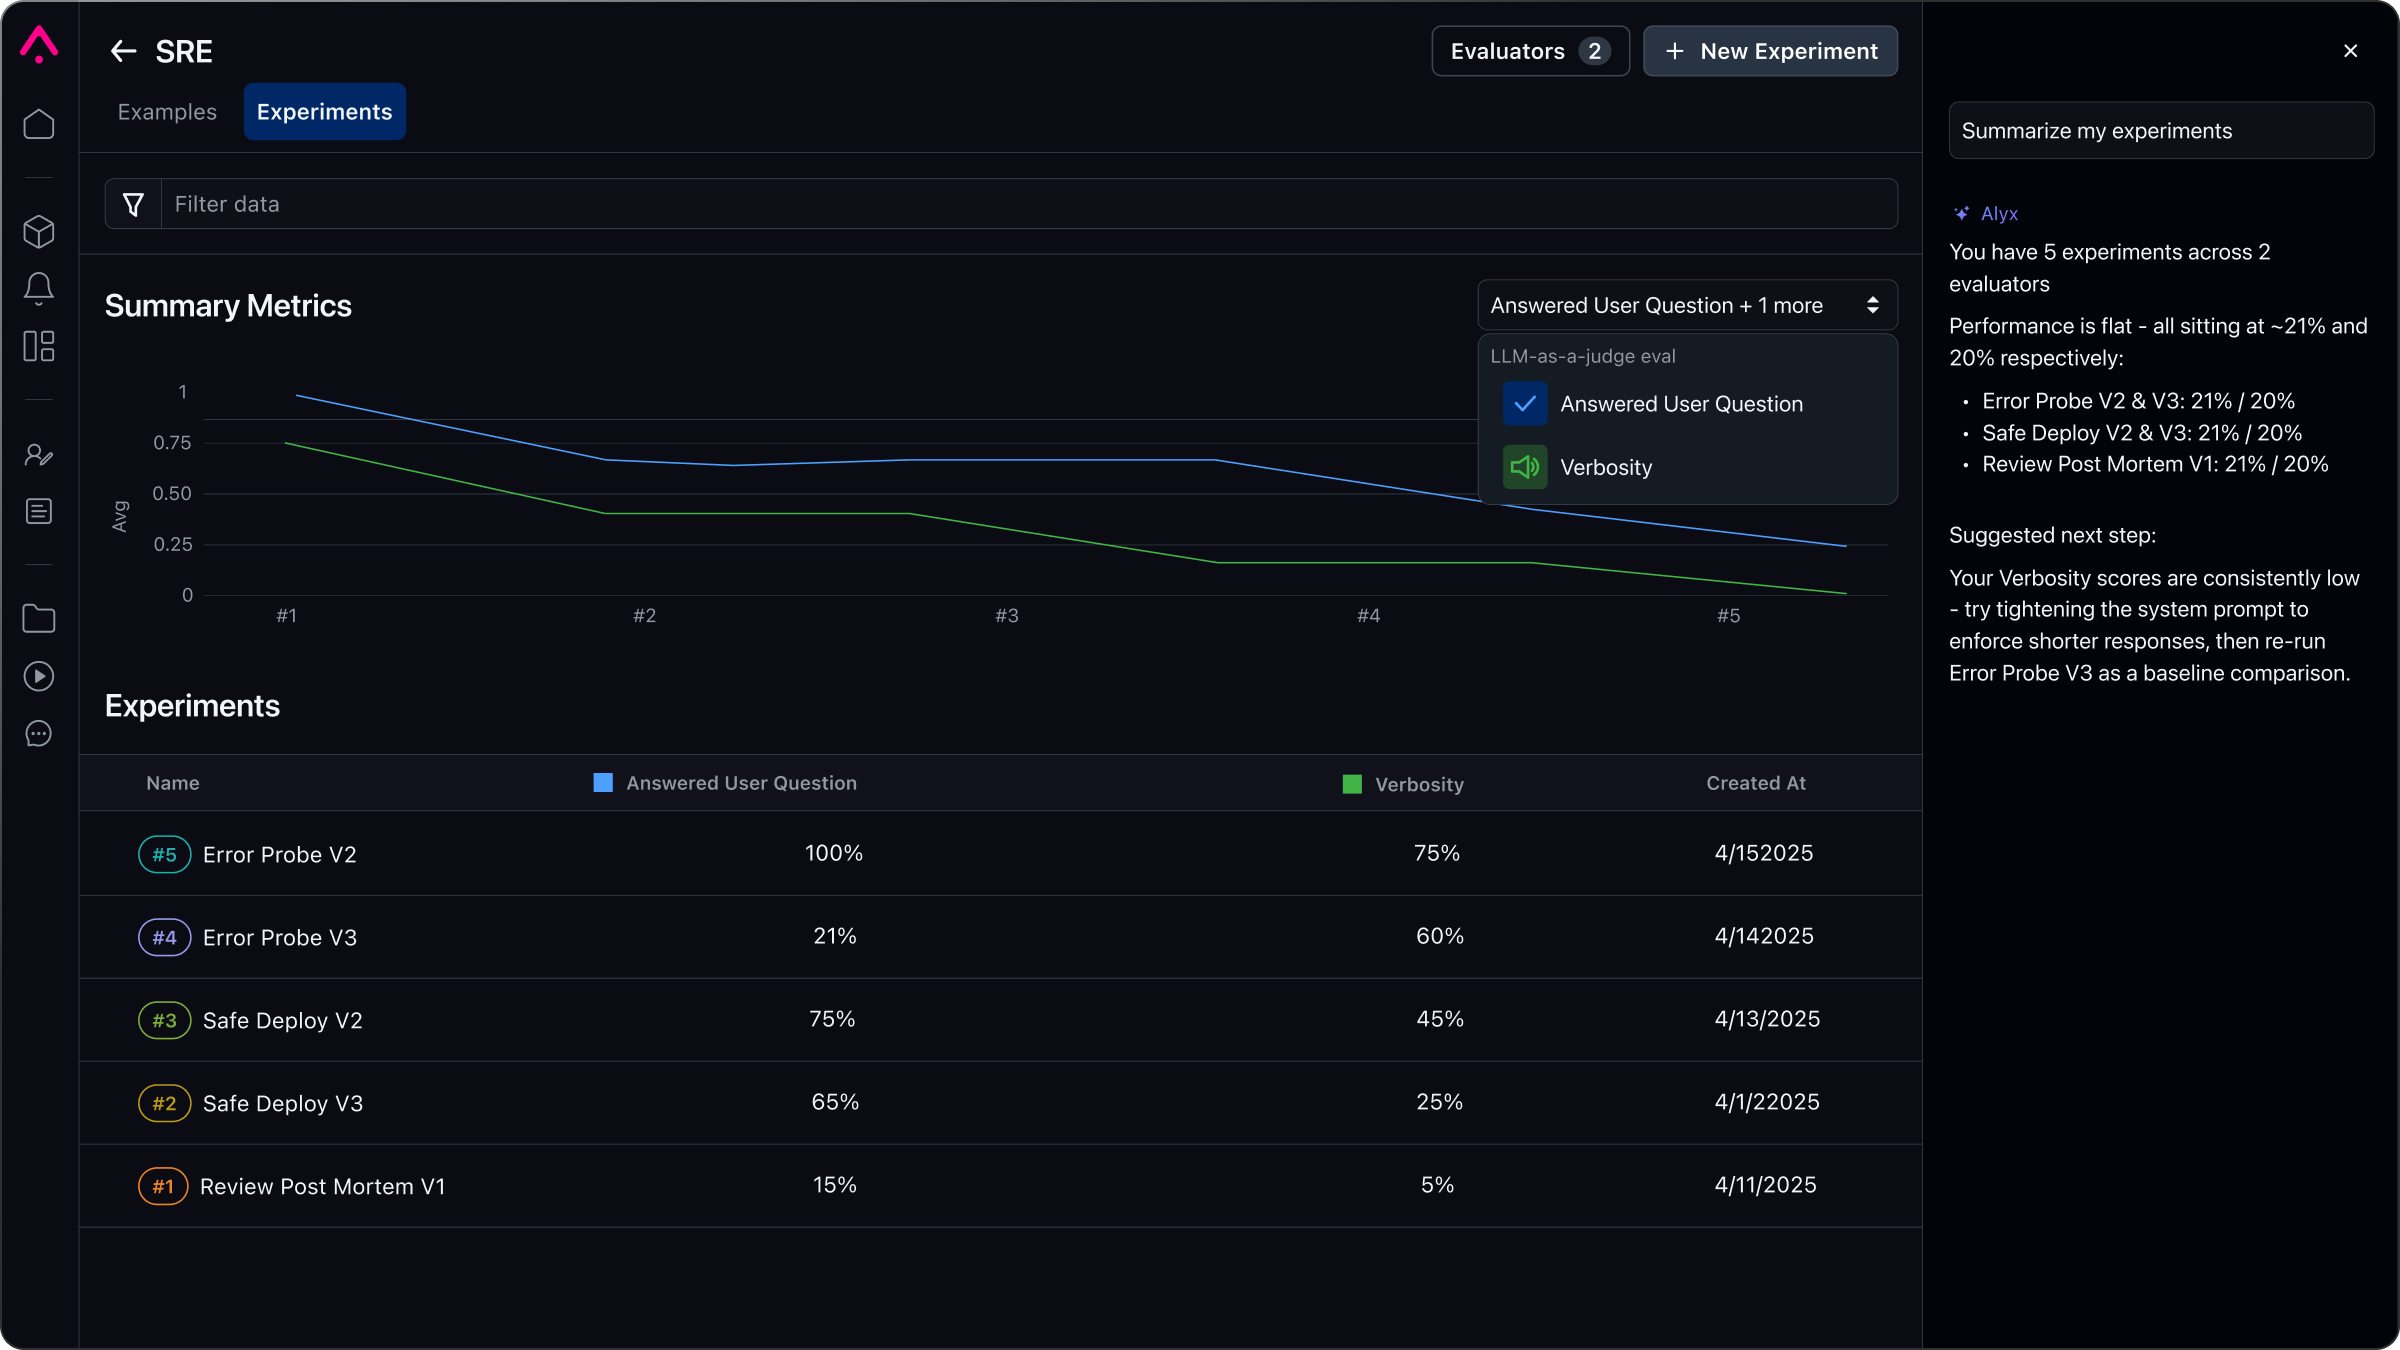Open the document list icon in sidebar
This screenshot has width=2400, height=1350.
[39, 511]
